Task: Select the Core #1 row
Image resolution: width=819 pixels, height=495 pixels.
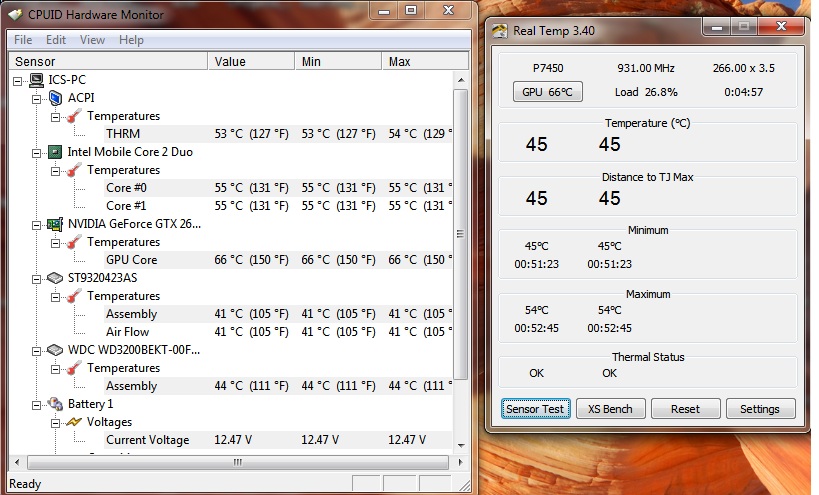Action: (x=278, y=206)
